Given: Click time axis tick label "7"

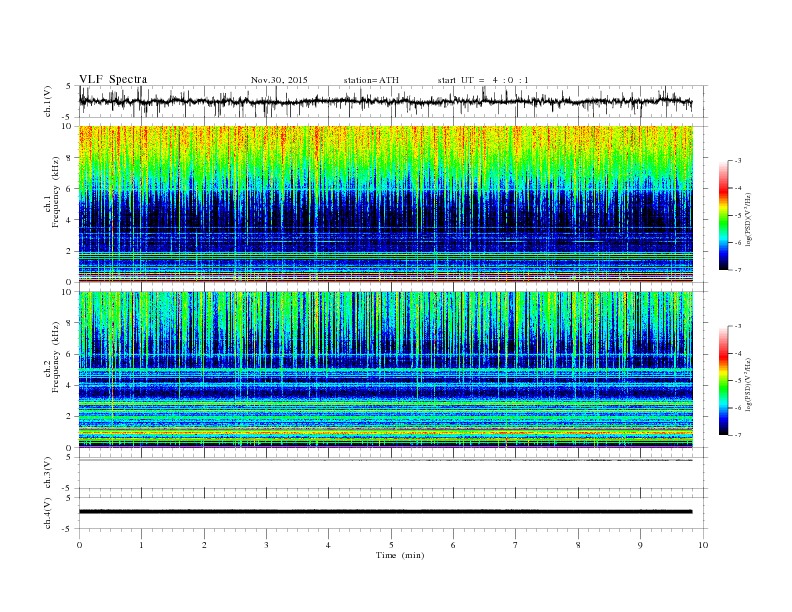Looking at the screenshot, I should (x=516, y=545).
